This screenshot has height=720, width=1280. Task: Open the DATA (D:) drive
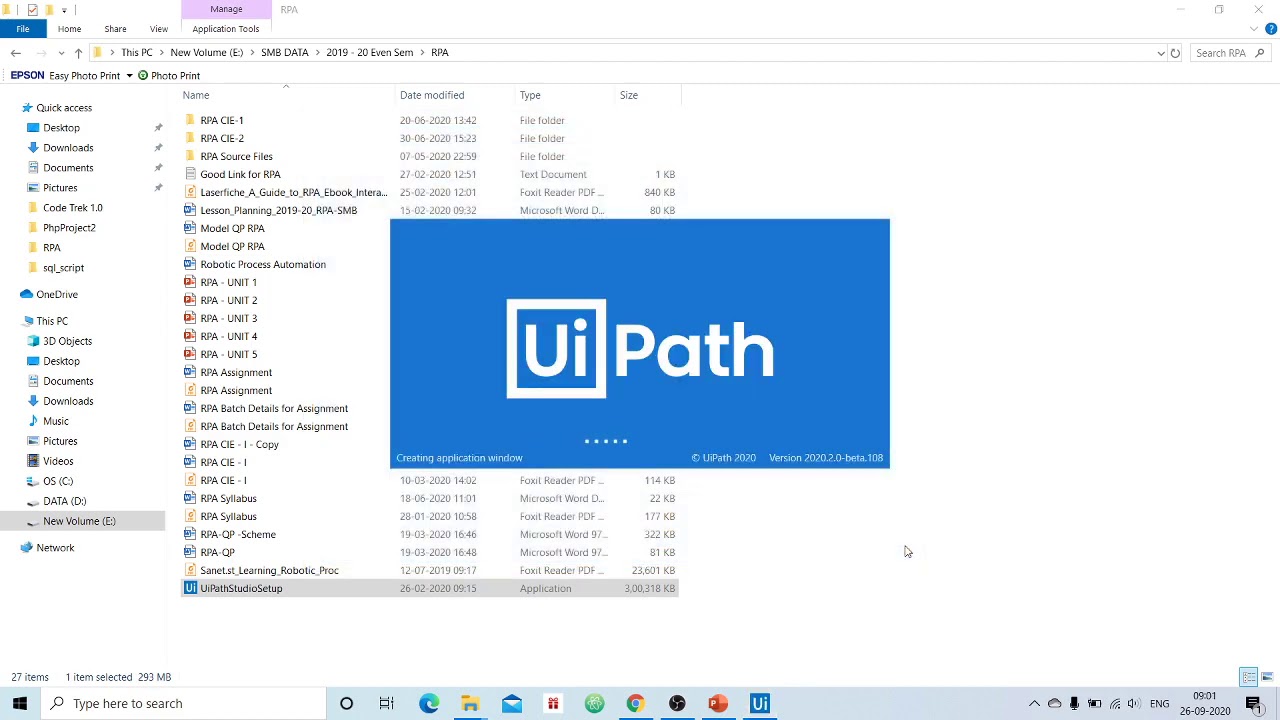click(x=64, y=501)
